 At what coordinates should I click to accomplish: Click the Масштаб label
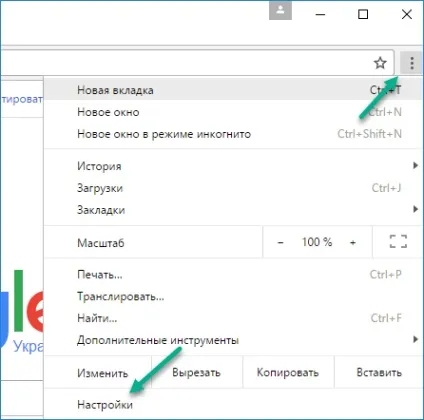(x=101, y=243)
